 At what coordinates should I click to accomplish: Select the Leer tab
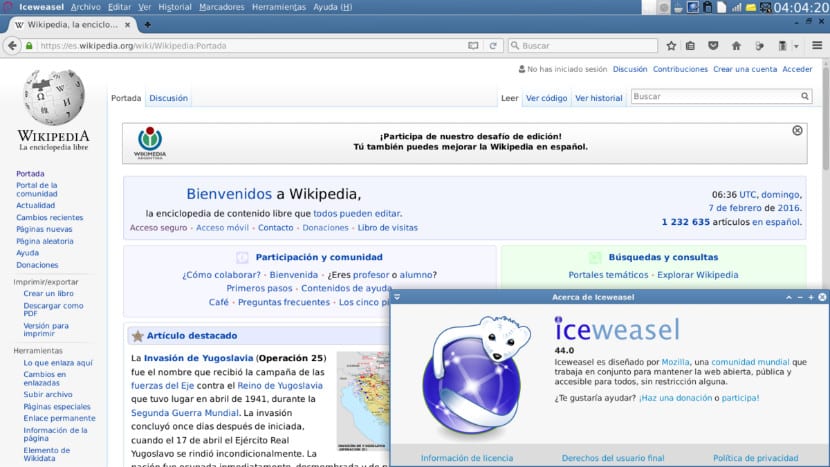[x=509, y=98]
